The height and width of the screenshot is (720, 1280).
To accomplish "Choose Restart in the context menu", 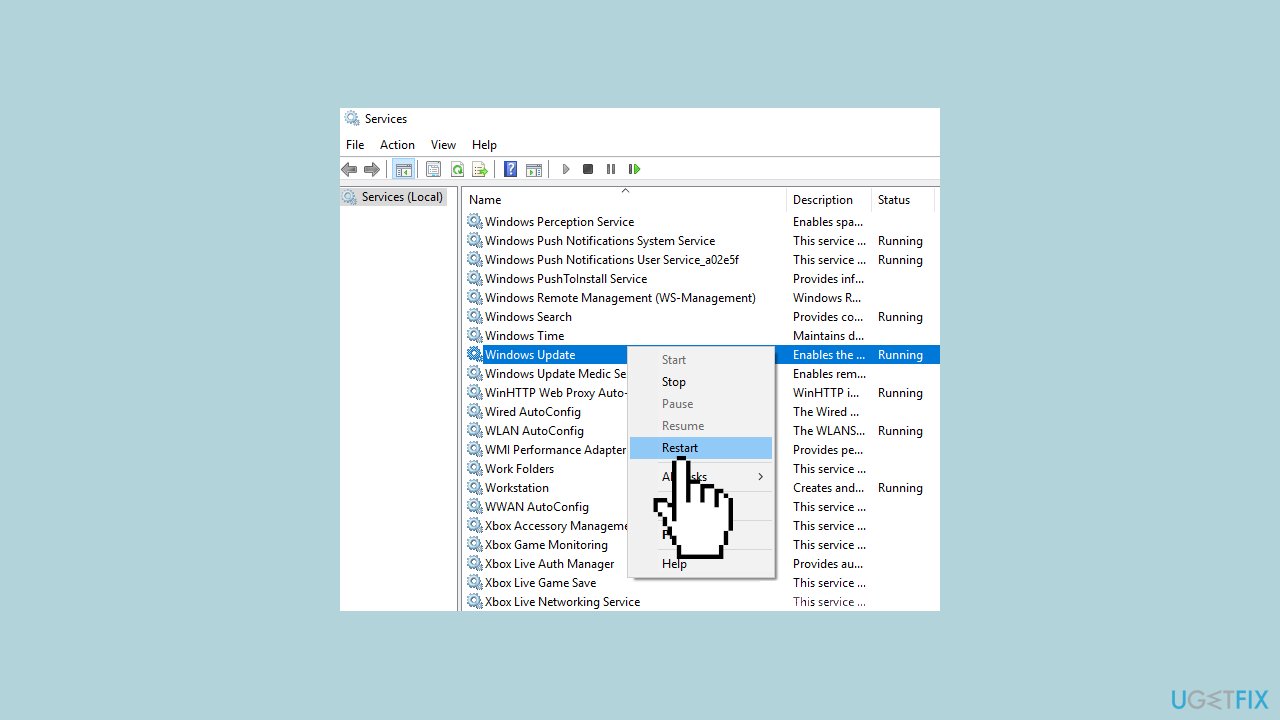I will click(701, 448).
